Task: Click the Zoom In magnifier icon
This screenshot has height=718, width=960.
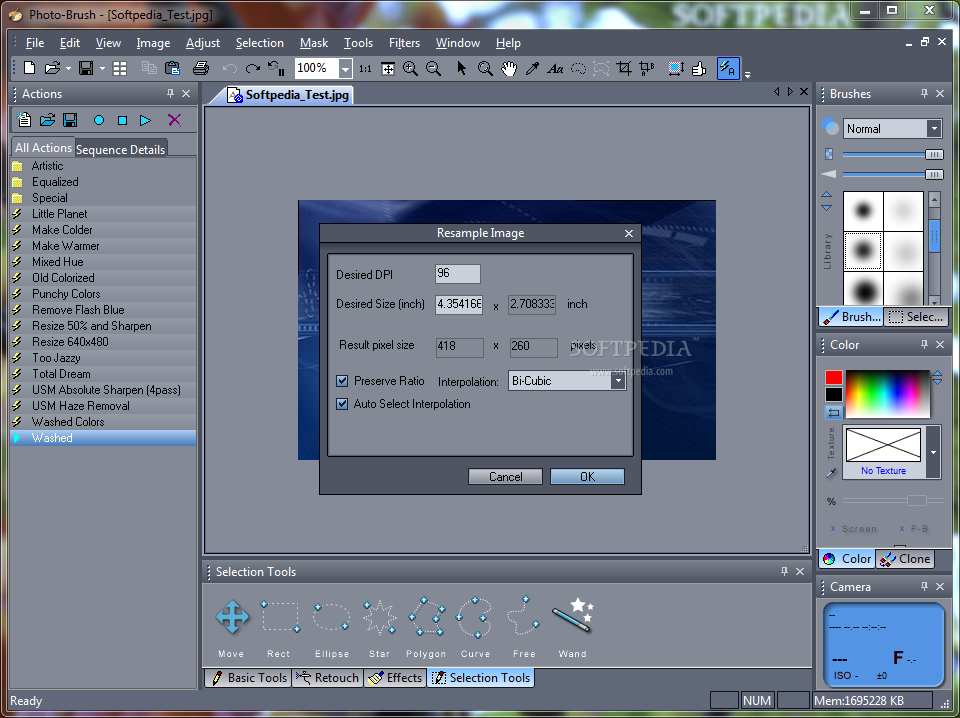Action: pyautogui.click(x=410, y=68)
